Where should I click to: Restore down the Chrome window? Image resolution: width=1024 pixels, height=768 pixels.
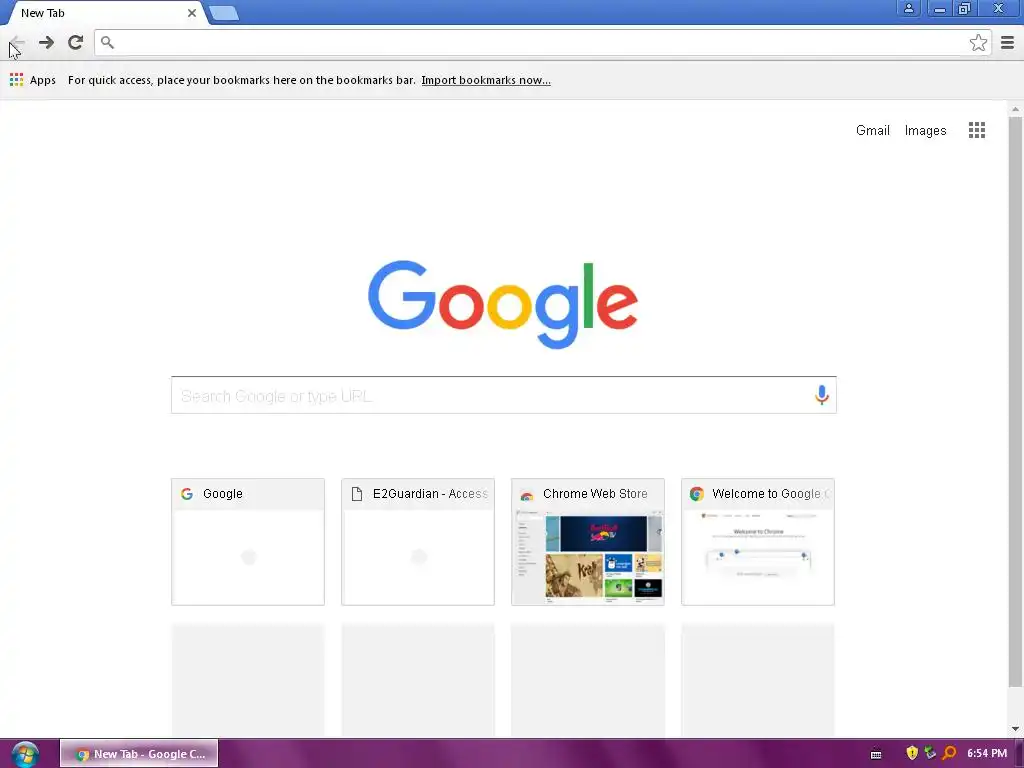965,8
